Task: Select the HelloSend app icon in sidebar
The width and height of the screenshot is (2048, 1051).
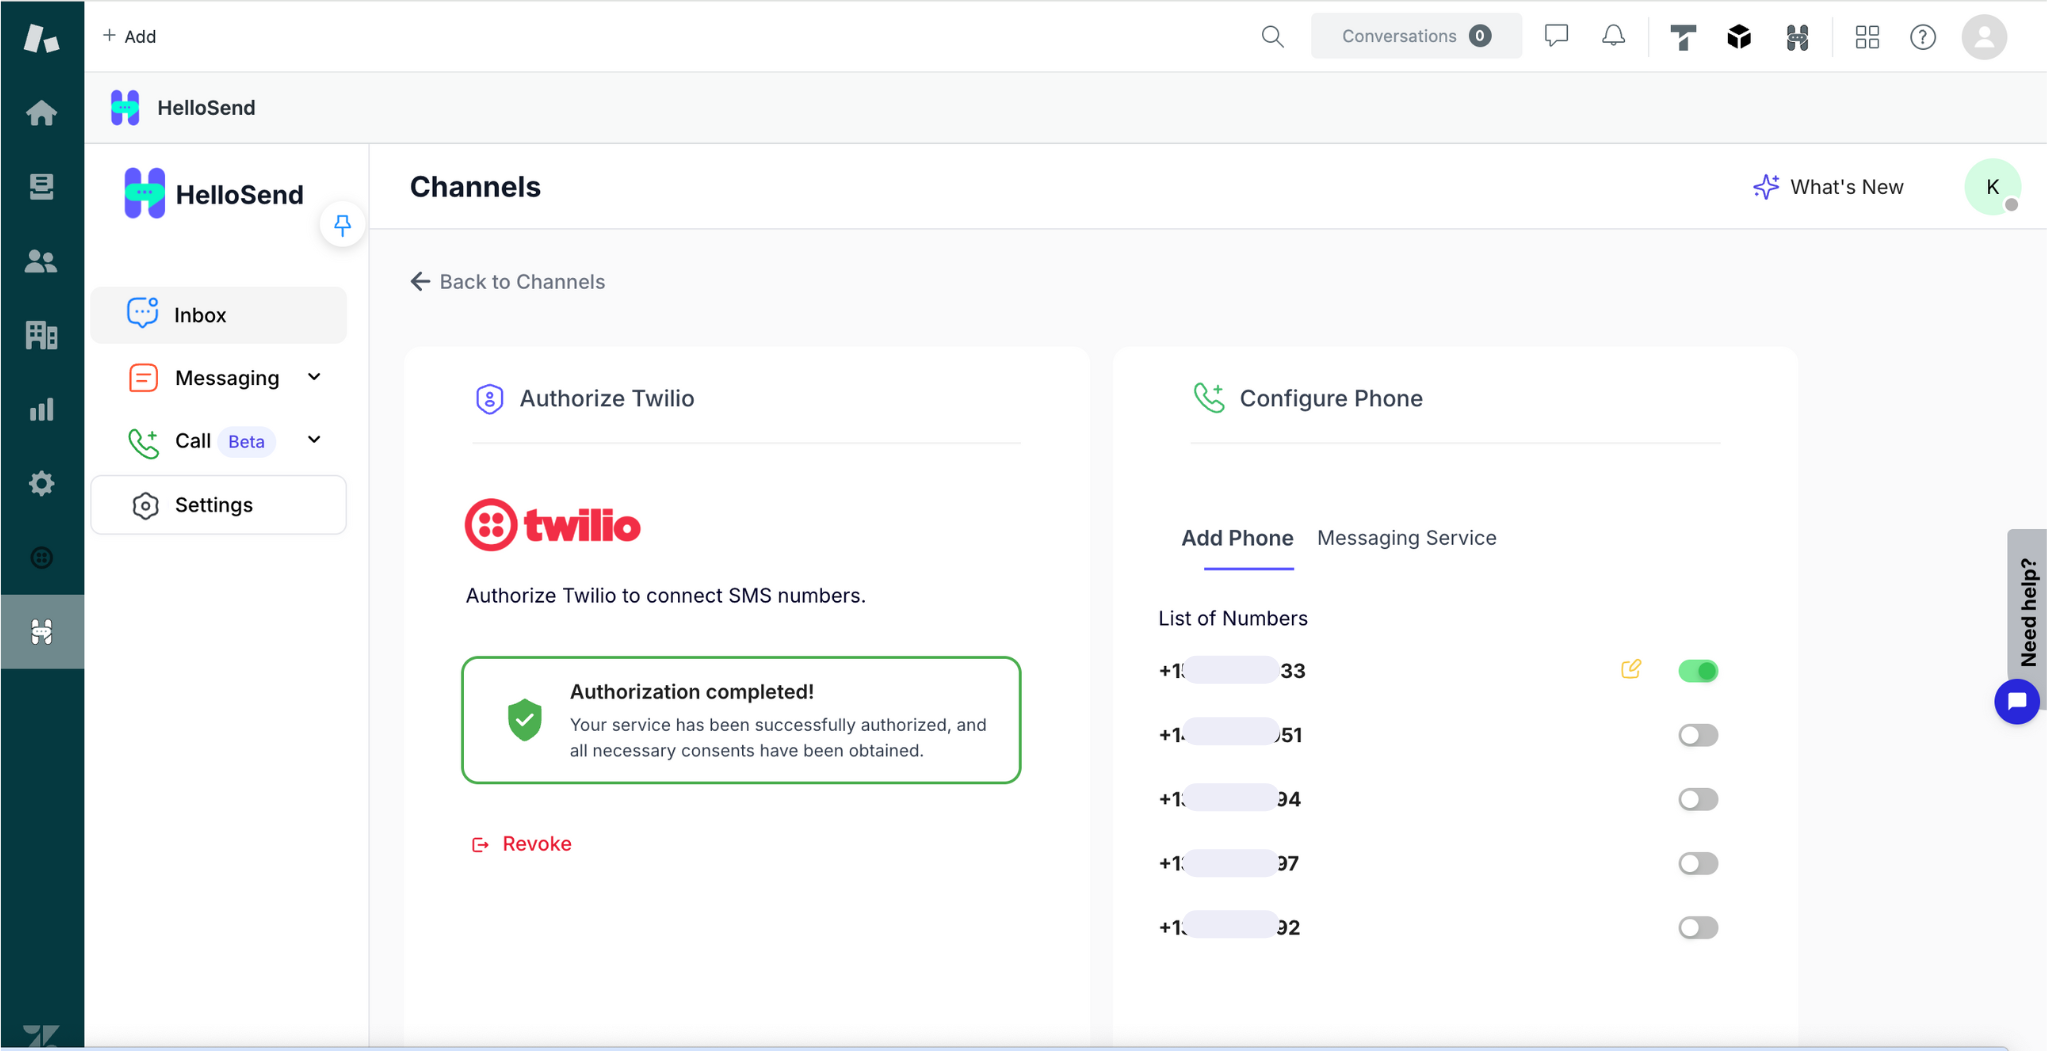Action: click(41, 631)
